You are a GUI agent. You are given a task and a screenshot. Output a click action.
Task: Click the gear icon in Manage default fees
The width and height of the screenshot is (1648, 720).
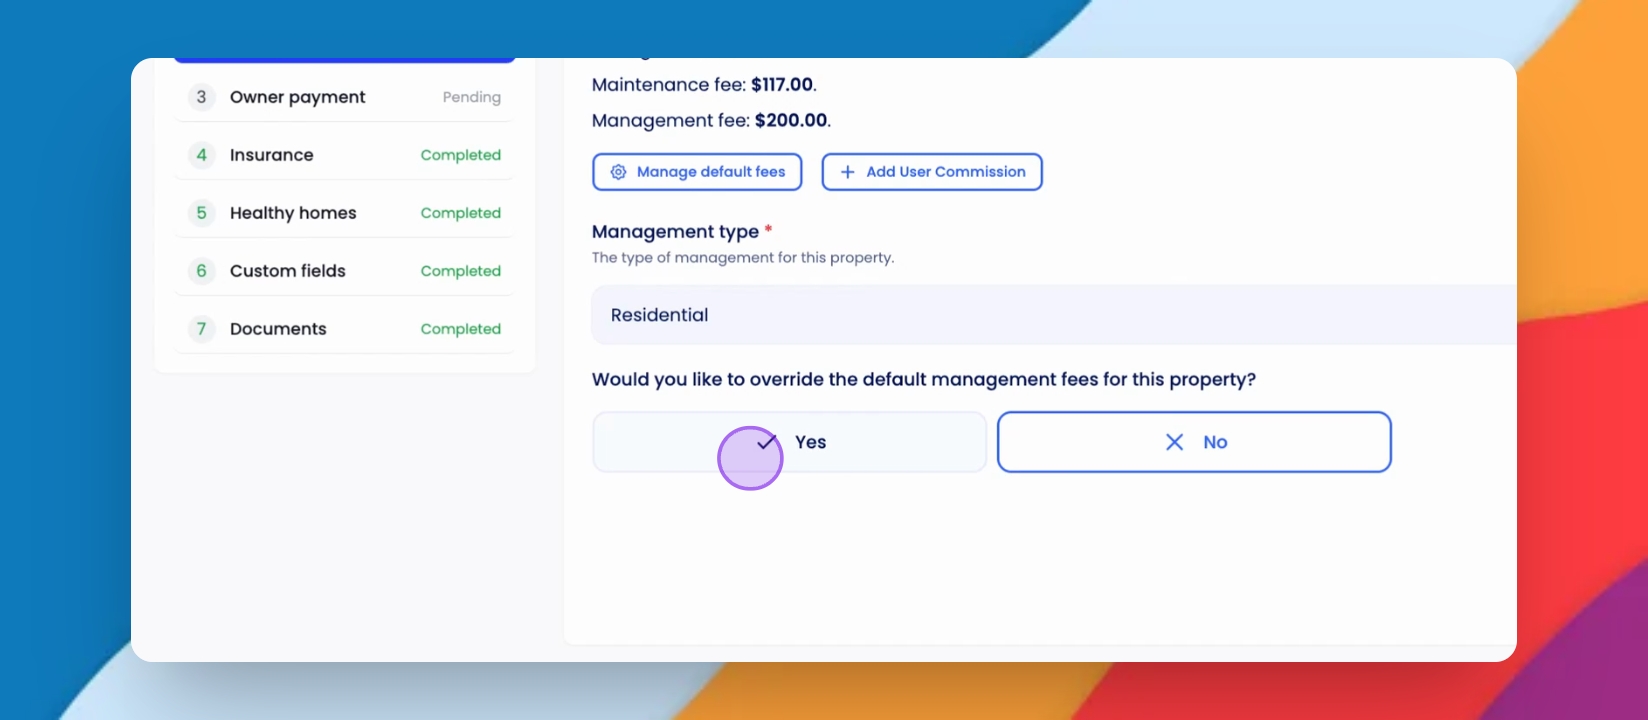(x=618, y=172)
